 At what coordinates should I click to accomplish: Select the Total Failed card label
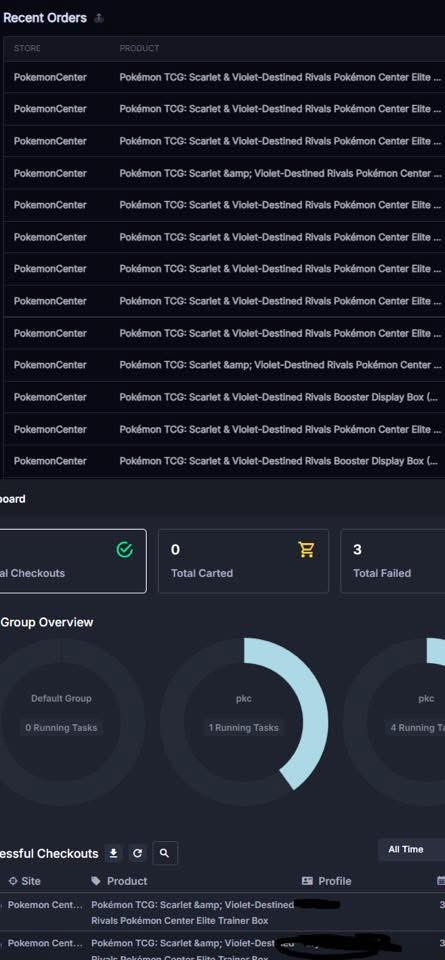[382, 573]
